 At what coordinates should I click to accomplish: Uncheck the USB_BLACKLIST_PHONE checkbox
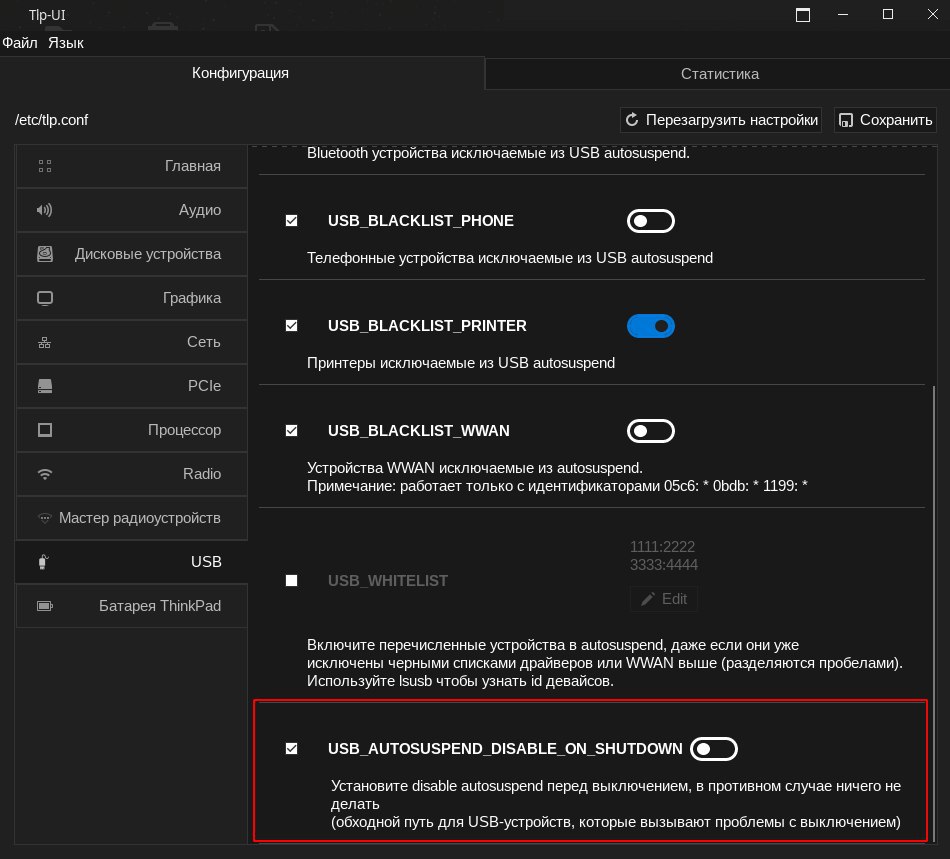[291, 221]
